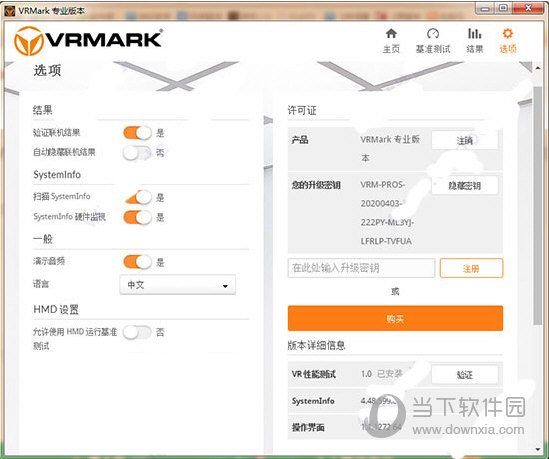Toggle 扫描 SystemInfo switch
Screen dimensions: 549x459
[x=137, y=197]
